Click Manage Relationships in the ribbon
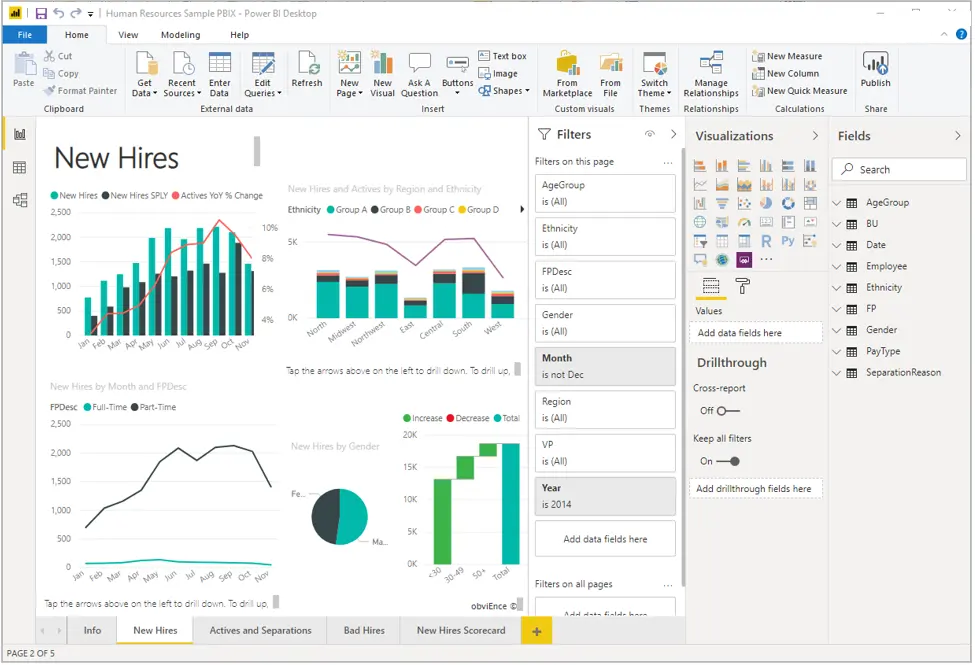 click(x=711, y=74)
